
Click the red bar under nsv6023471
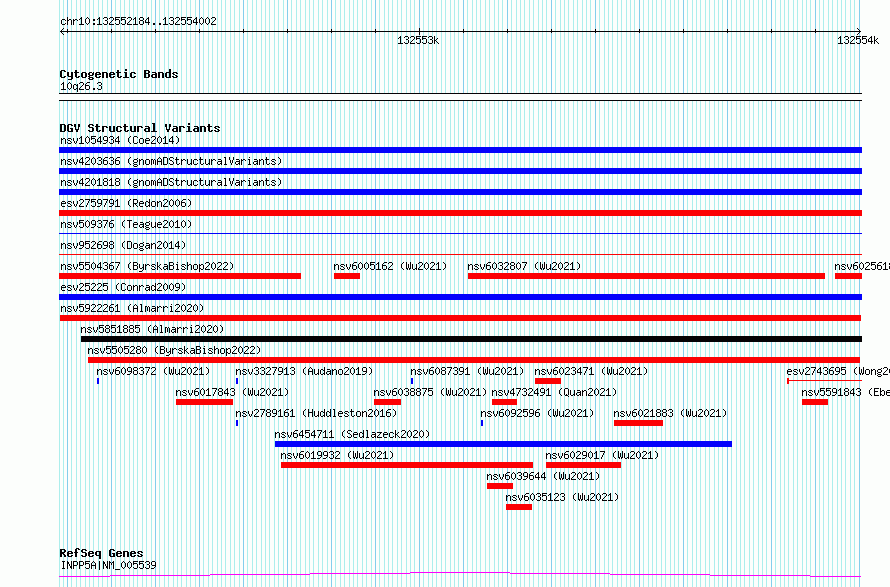click(x=548, y=381)
